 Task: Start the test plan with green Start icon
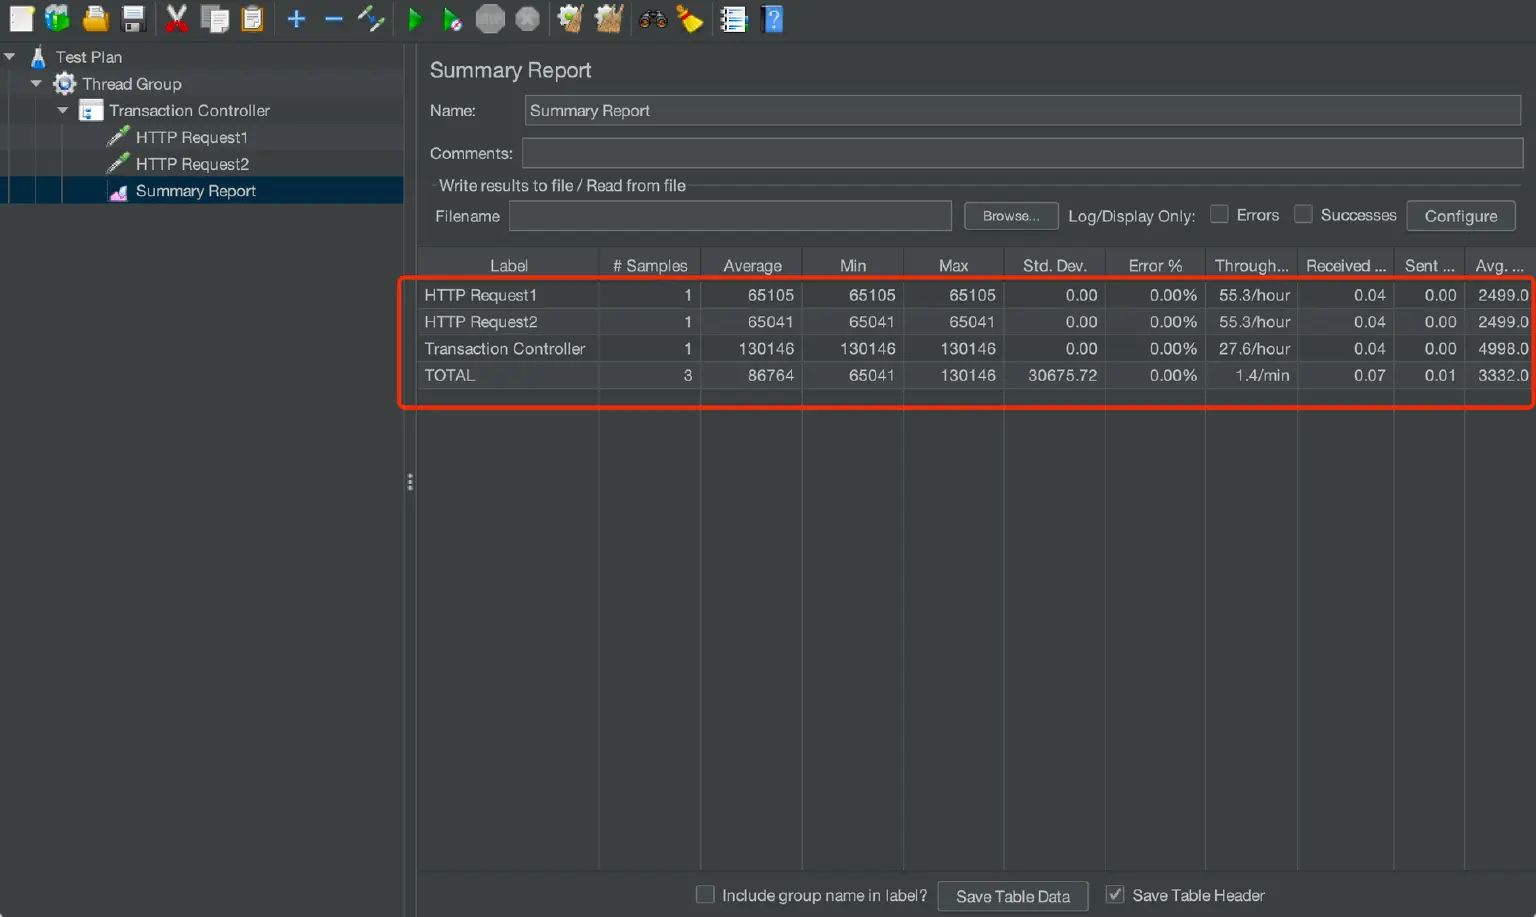click(x=415, y=19)
